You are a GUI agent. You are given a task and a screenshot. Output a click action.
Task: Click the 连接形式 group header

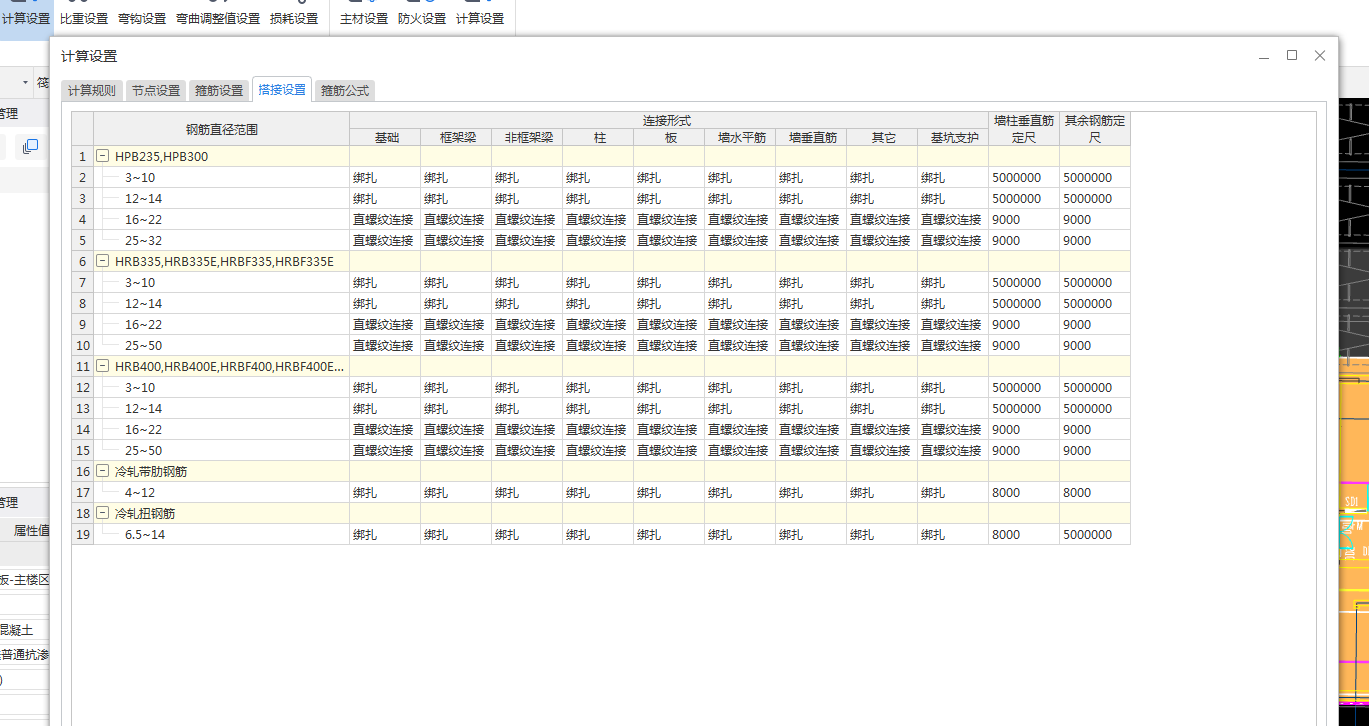coord(669,120)
